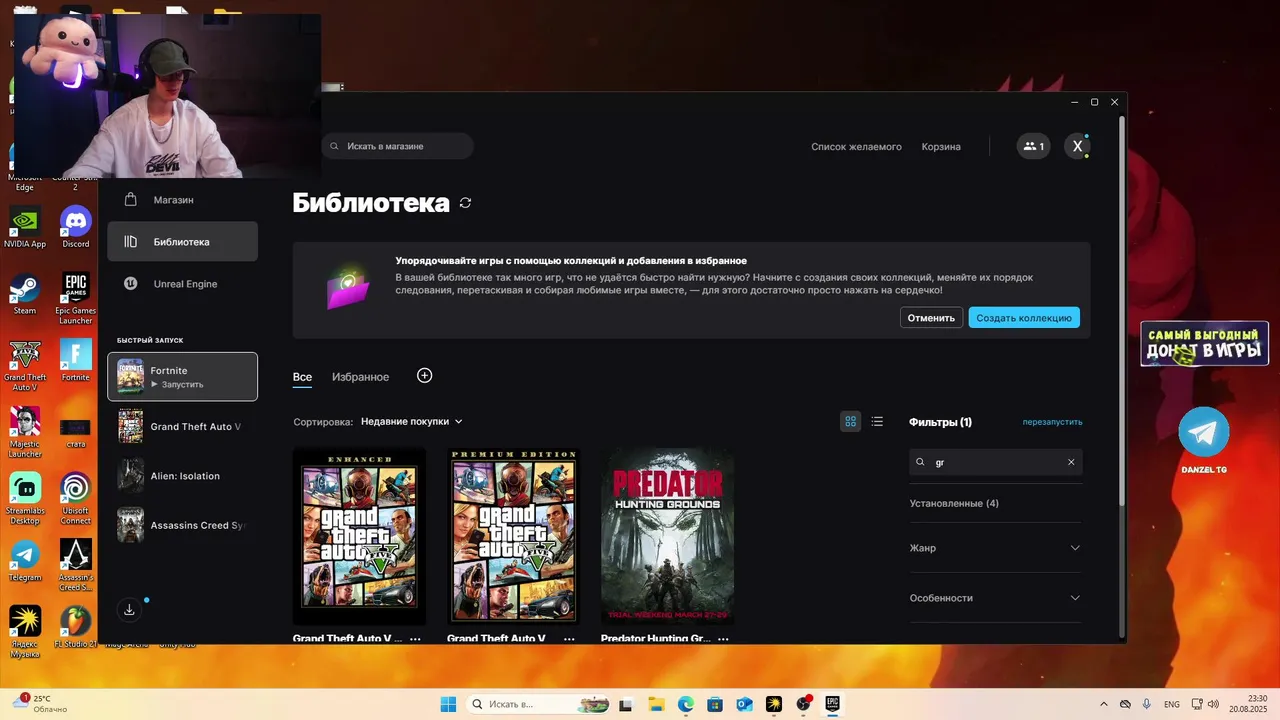Click the shopping bag store icon
Image resolution: width=1280 pixels, height=720 pixels.
[131, 200]
